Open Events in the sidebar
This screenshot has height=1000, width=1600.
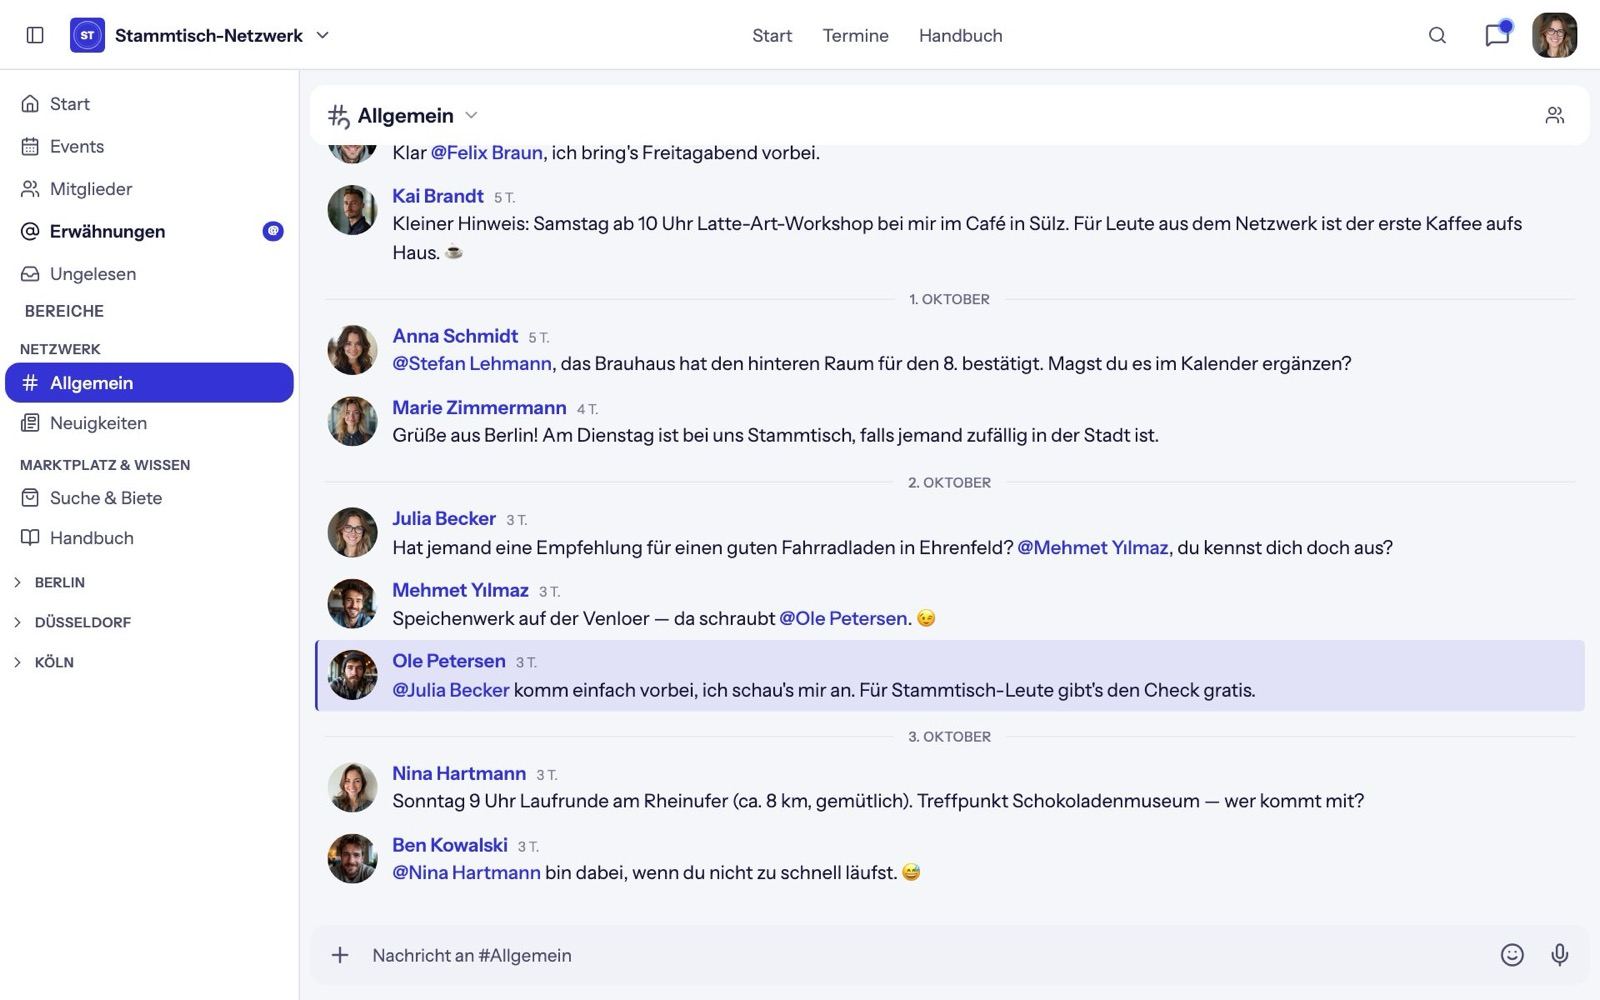click(149, 146)
